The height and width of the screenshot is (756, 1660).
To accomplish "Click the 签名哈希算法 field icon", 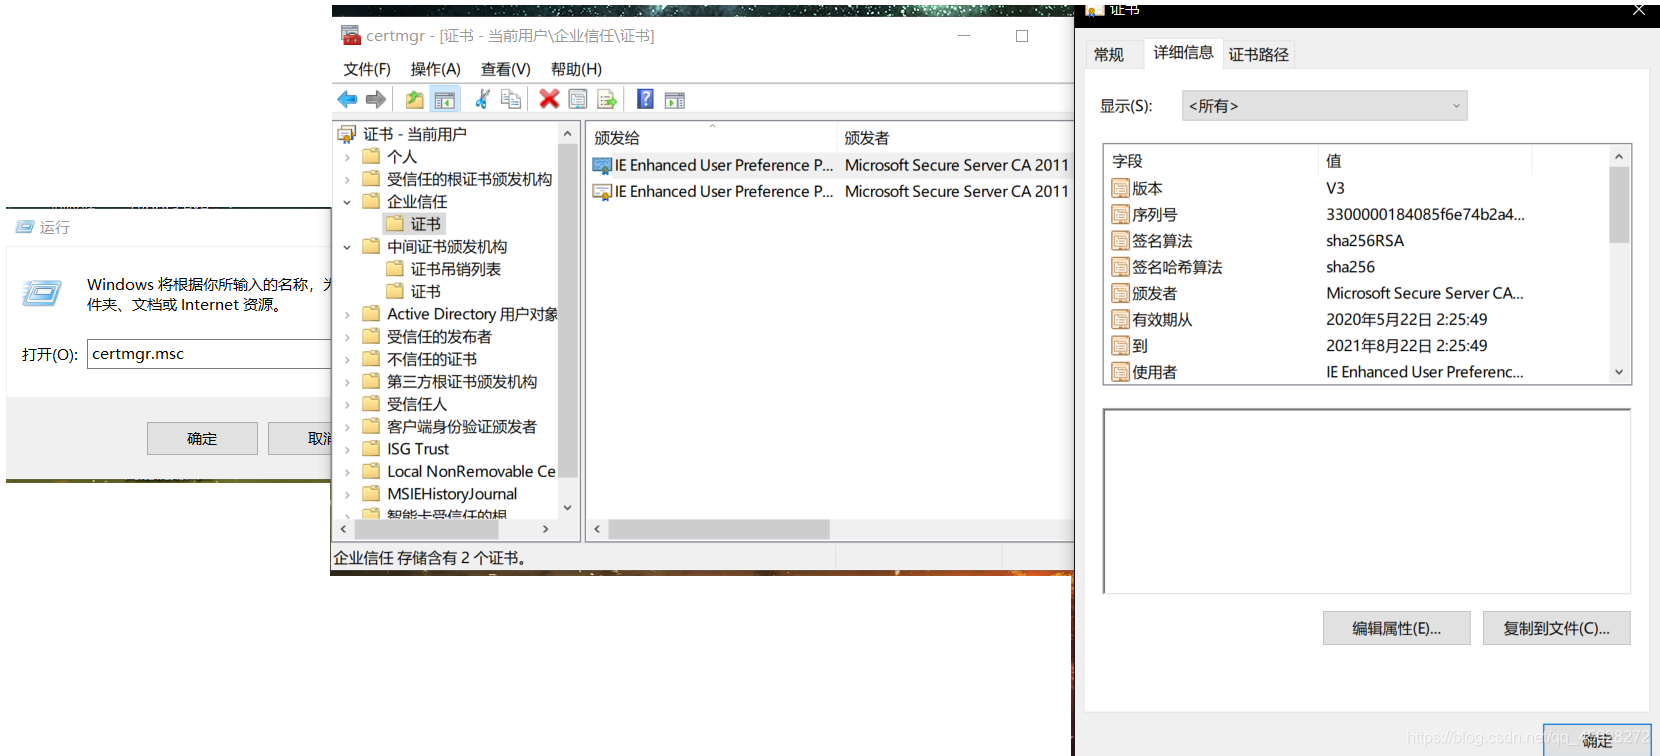I will pos(1121,267).
